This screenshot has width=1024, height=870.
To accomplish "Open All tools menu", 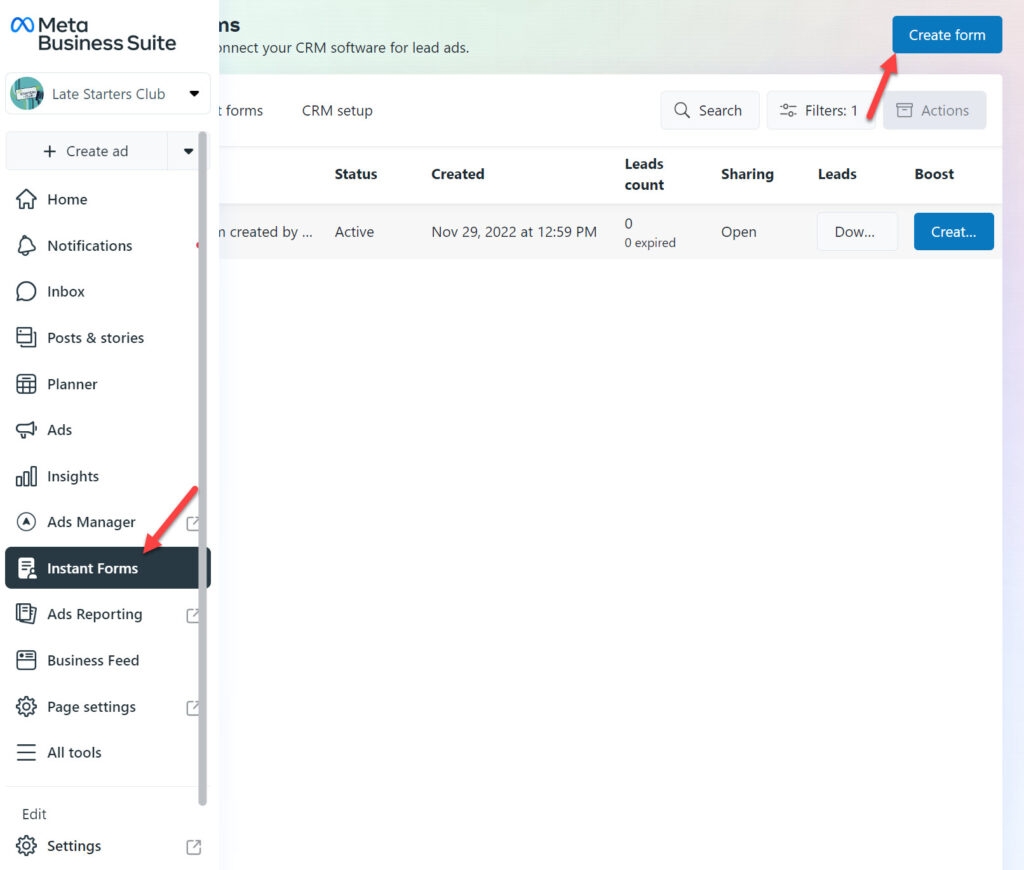I will tap(74, 752).
